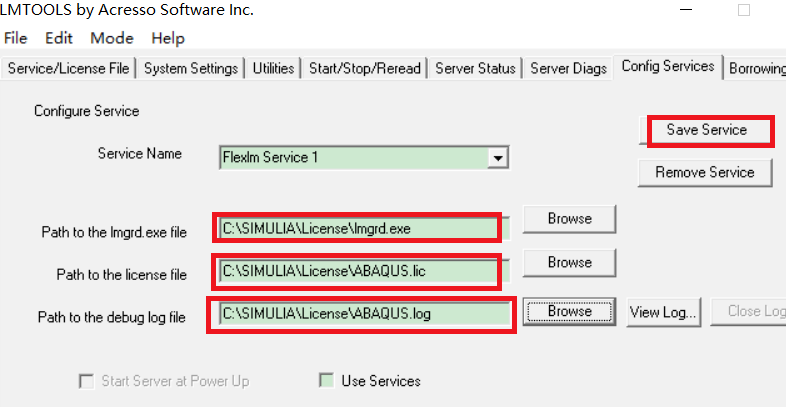Click the Remove Service button
Screen dimensions: 786x407
coord(705,172)
